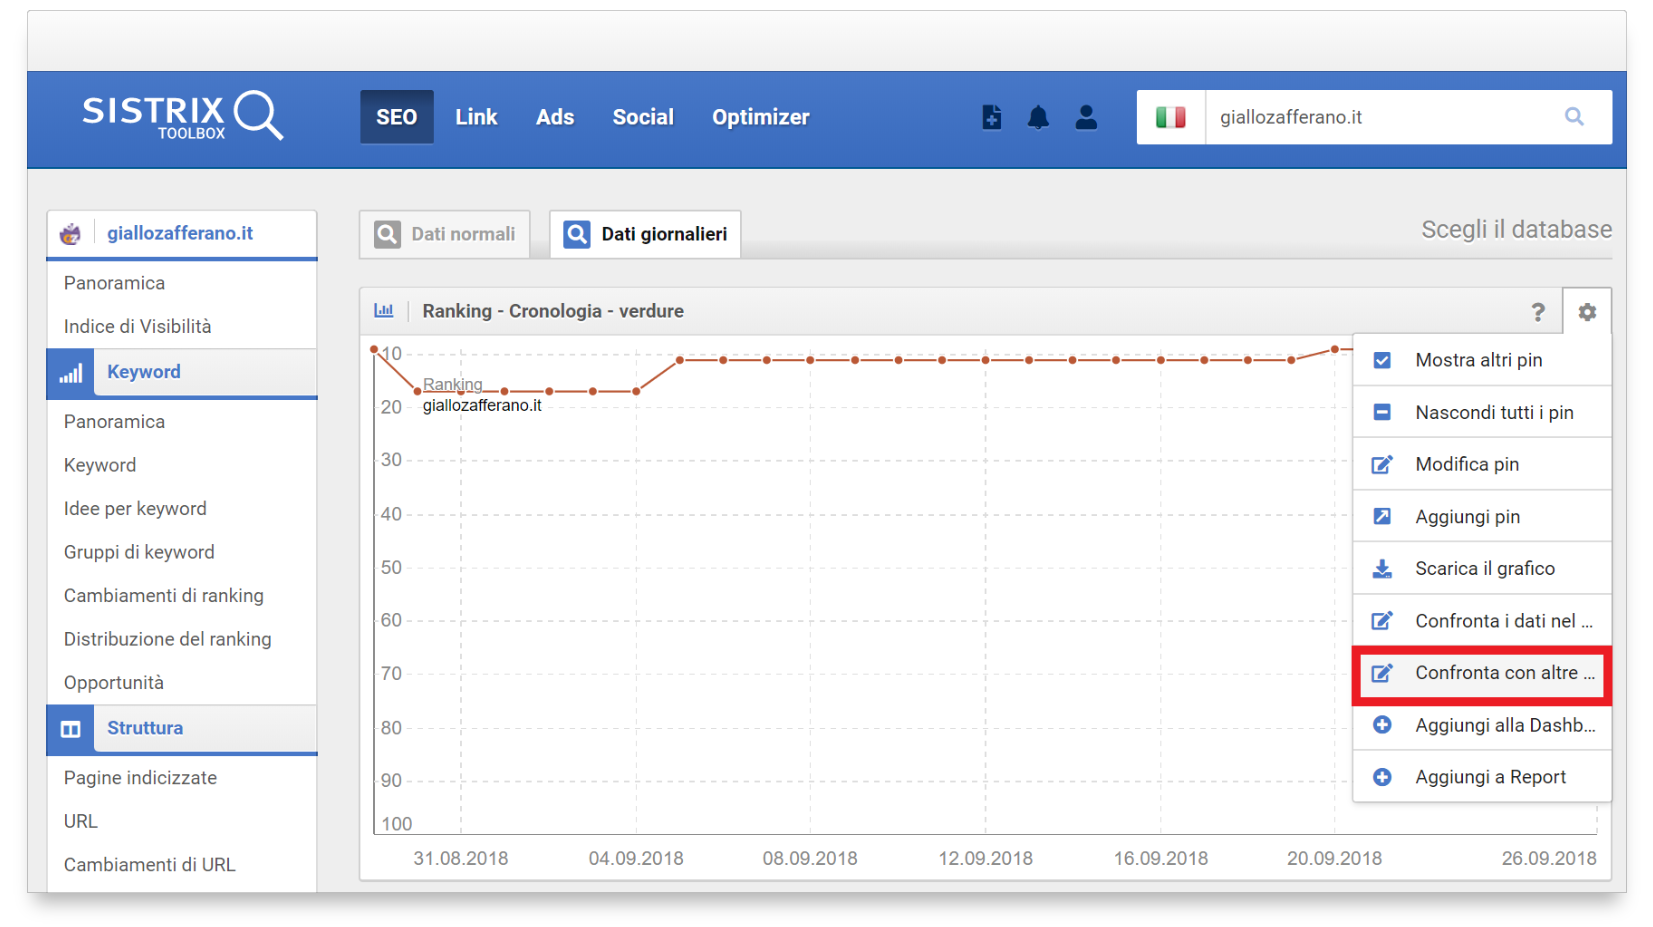Click the giallozafferano.it label on chart
1653x927 pixels.
[482, 405]
